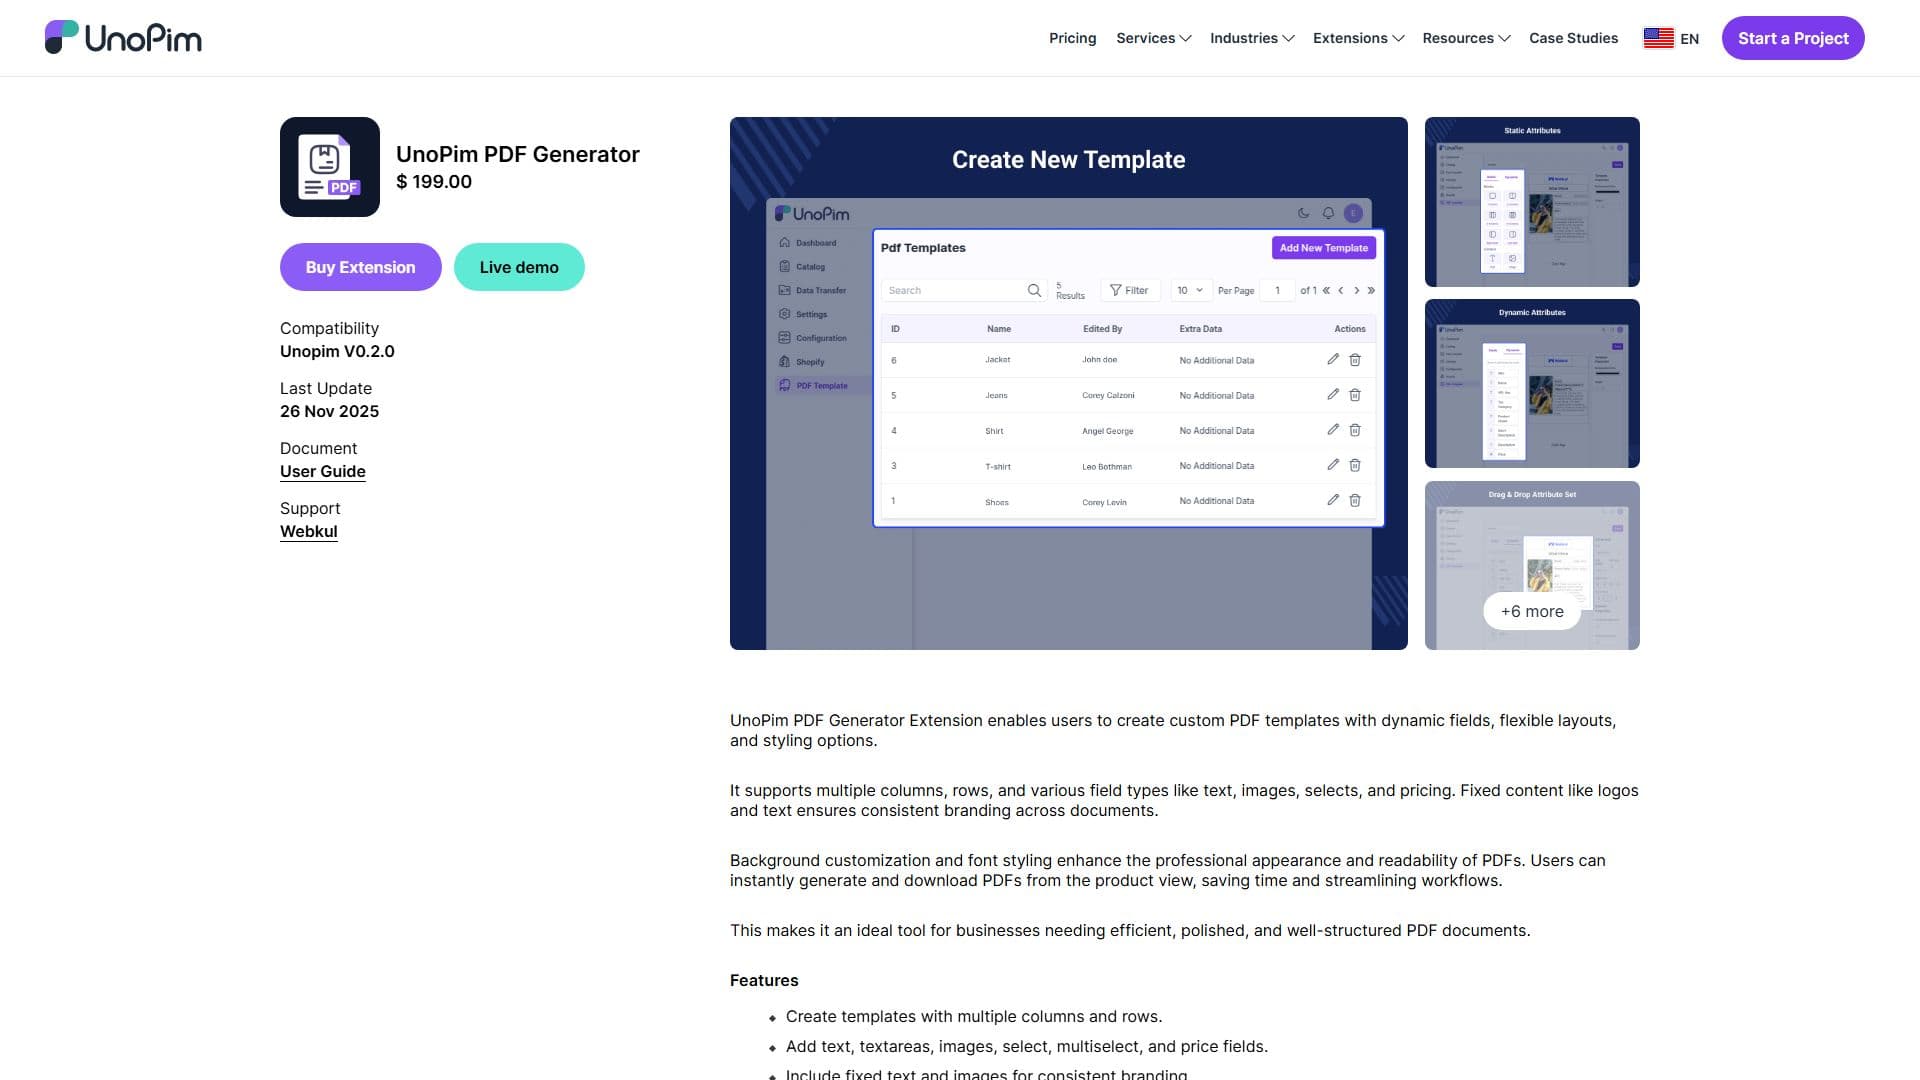Viewport: 1920px width, 1080px height.
Task: Click the +6 more images badge
Action: coord(1531,611)
